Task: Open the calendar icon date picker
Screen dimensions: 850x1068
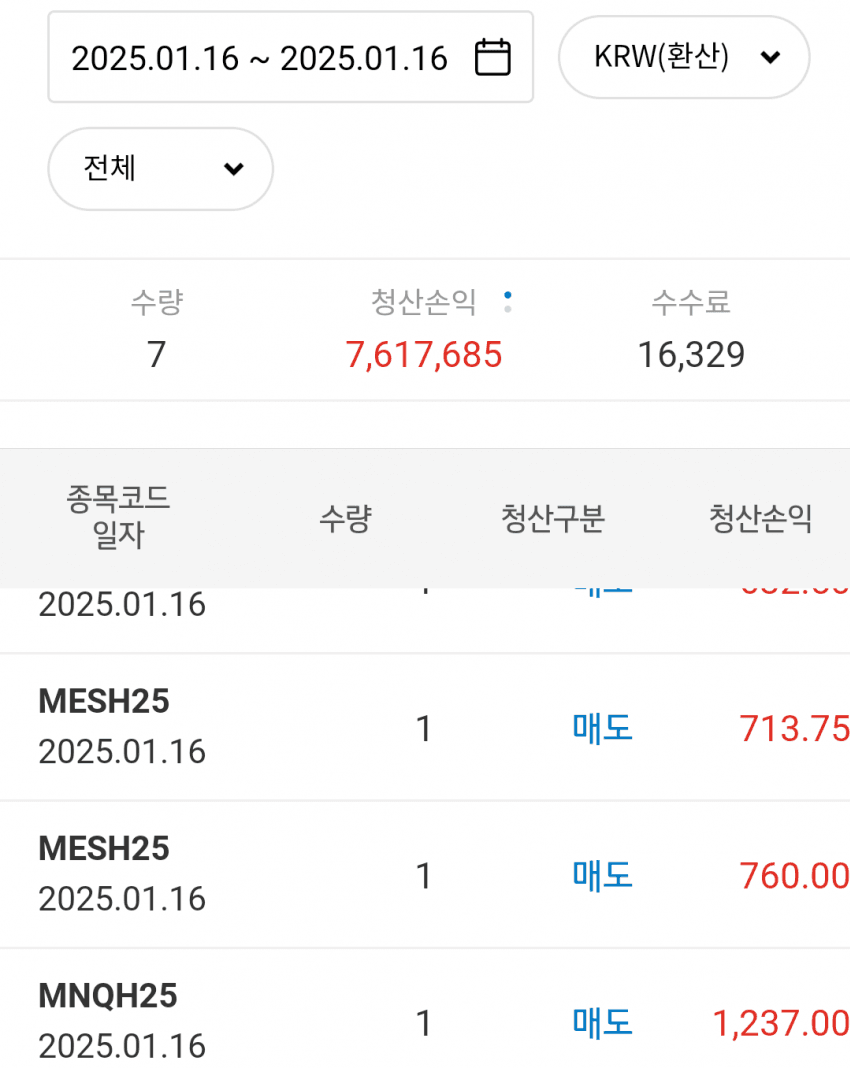Action: point(492,57)
